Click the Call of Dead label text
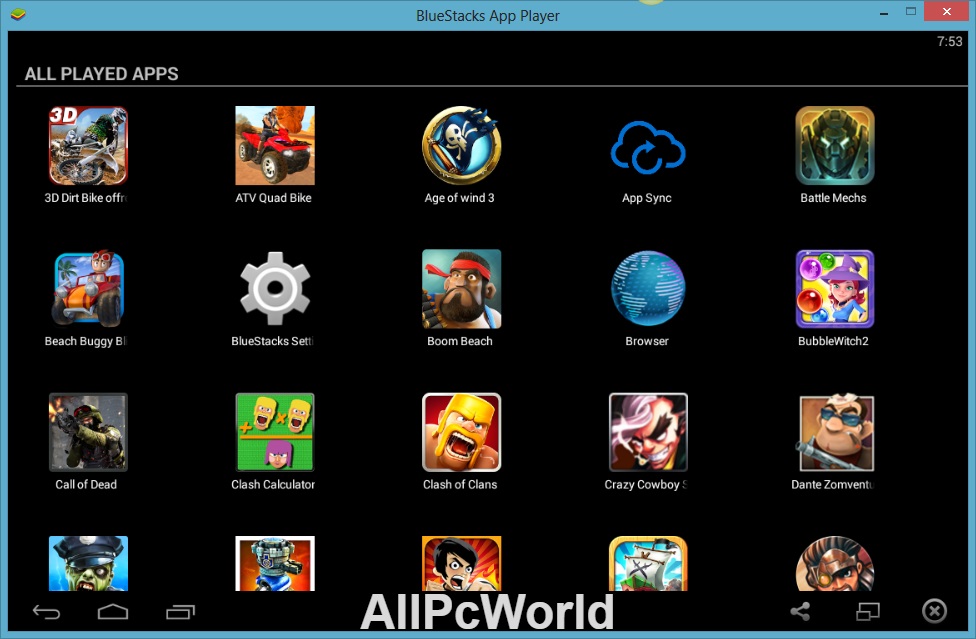976x639 pixels. pos(86,484)
